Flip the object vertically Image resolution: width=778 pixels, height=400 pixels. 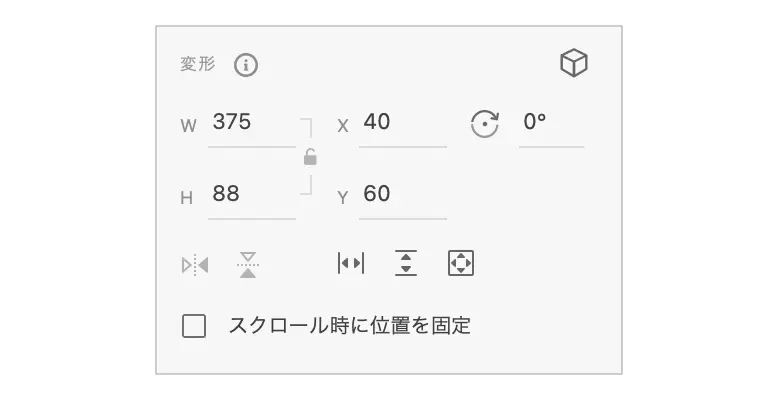(248, 264)
